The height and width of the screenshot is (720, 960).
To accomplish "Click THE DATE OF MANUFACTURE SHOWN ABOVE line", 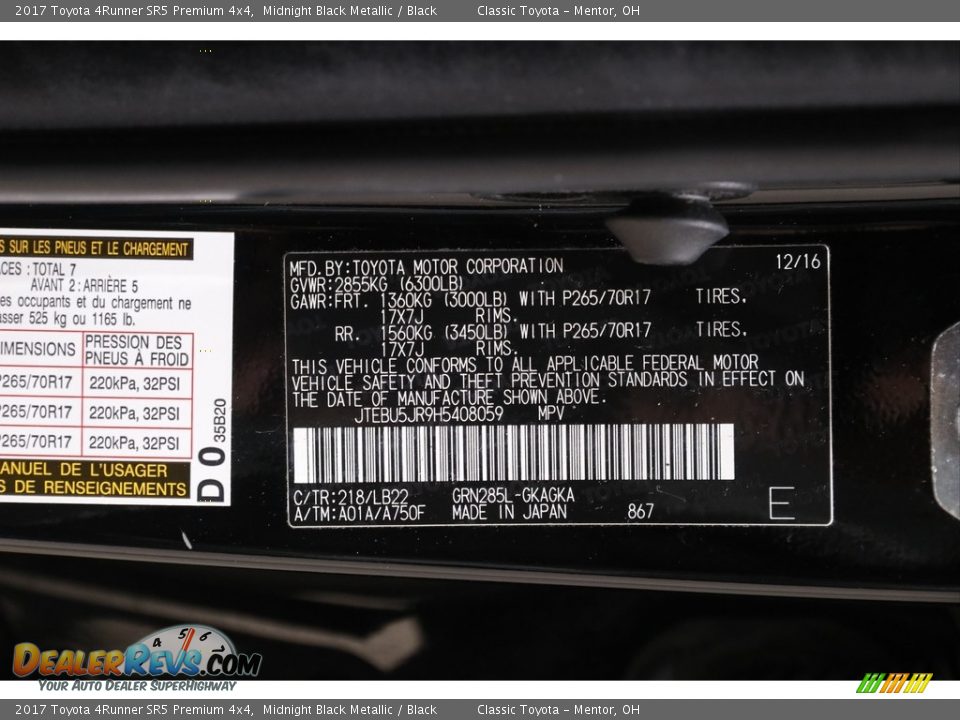I will (449, 399).
